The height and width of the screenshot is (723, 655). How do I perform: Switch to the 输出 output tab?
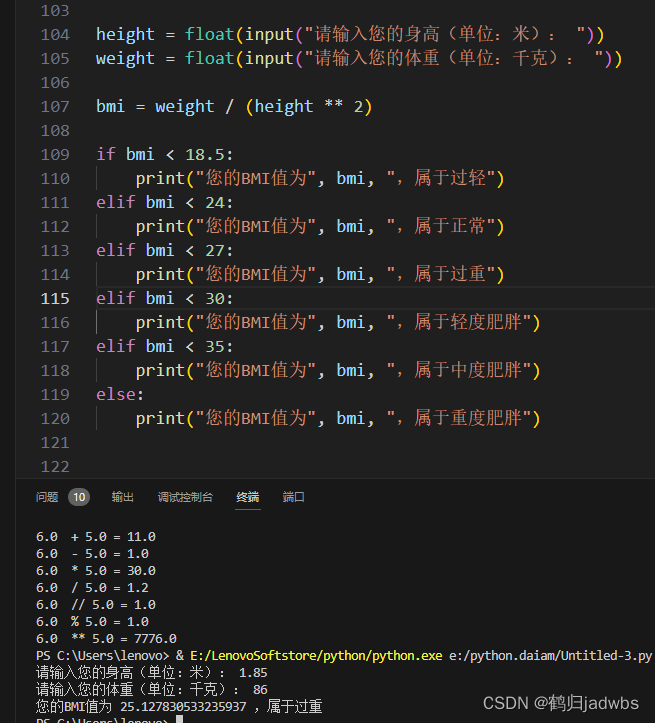click(x=123, y=497)
